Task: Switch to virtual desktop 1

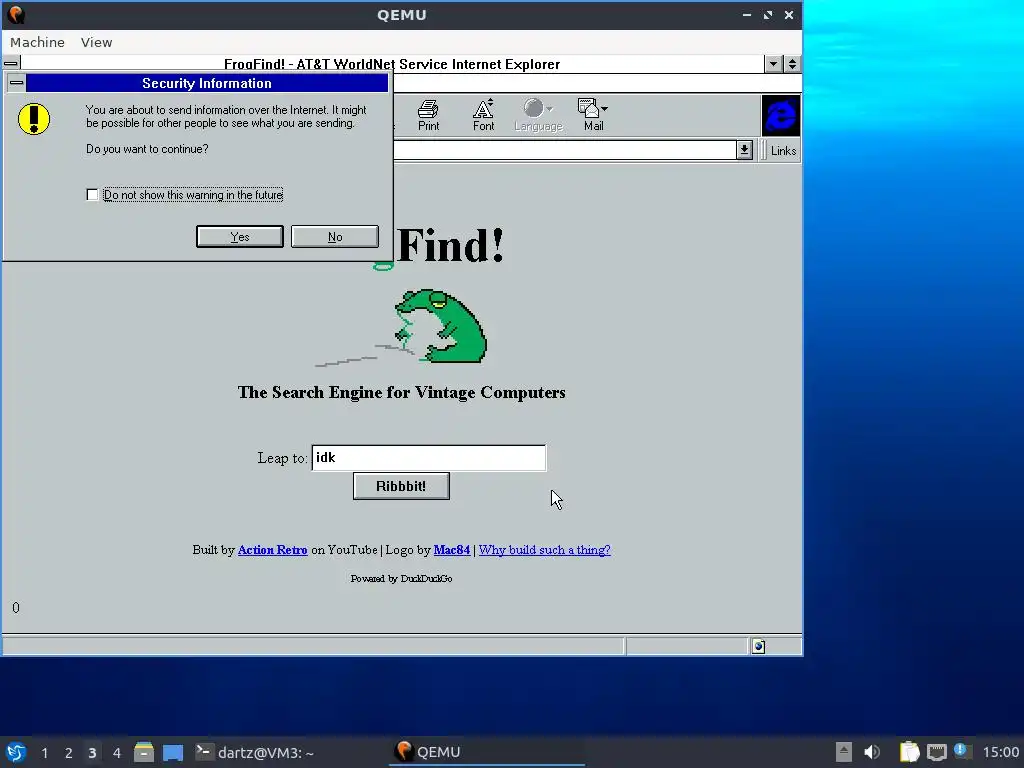Action: [x=44, y=753]
